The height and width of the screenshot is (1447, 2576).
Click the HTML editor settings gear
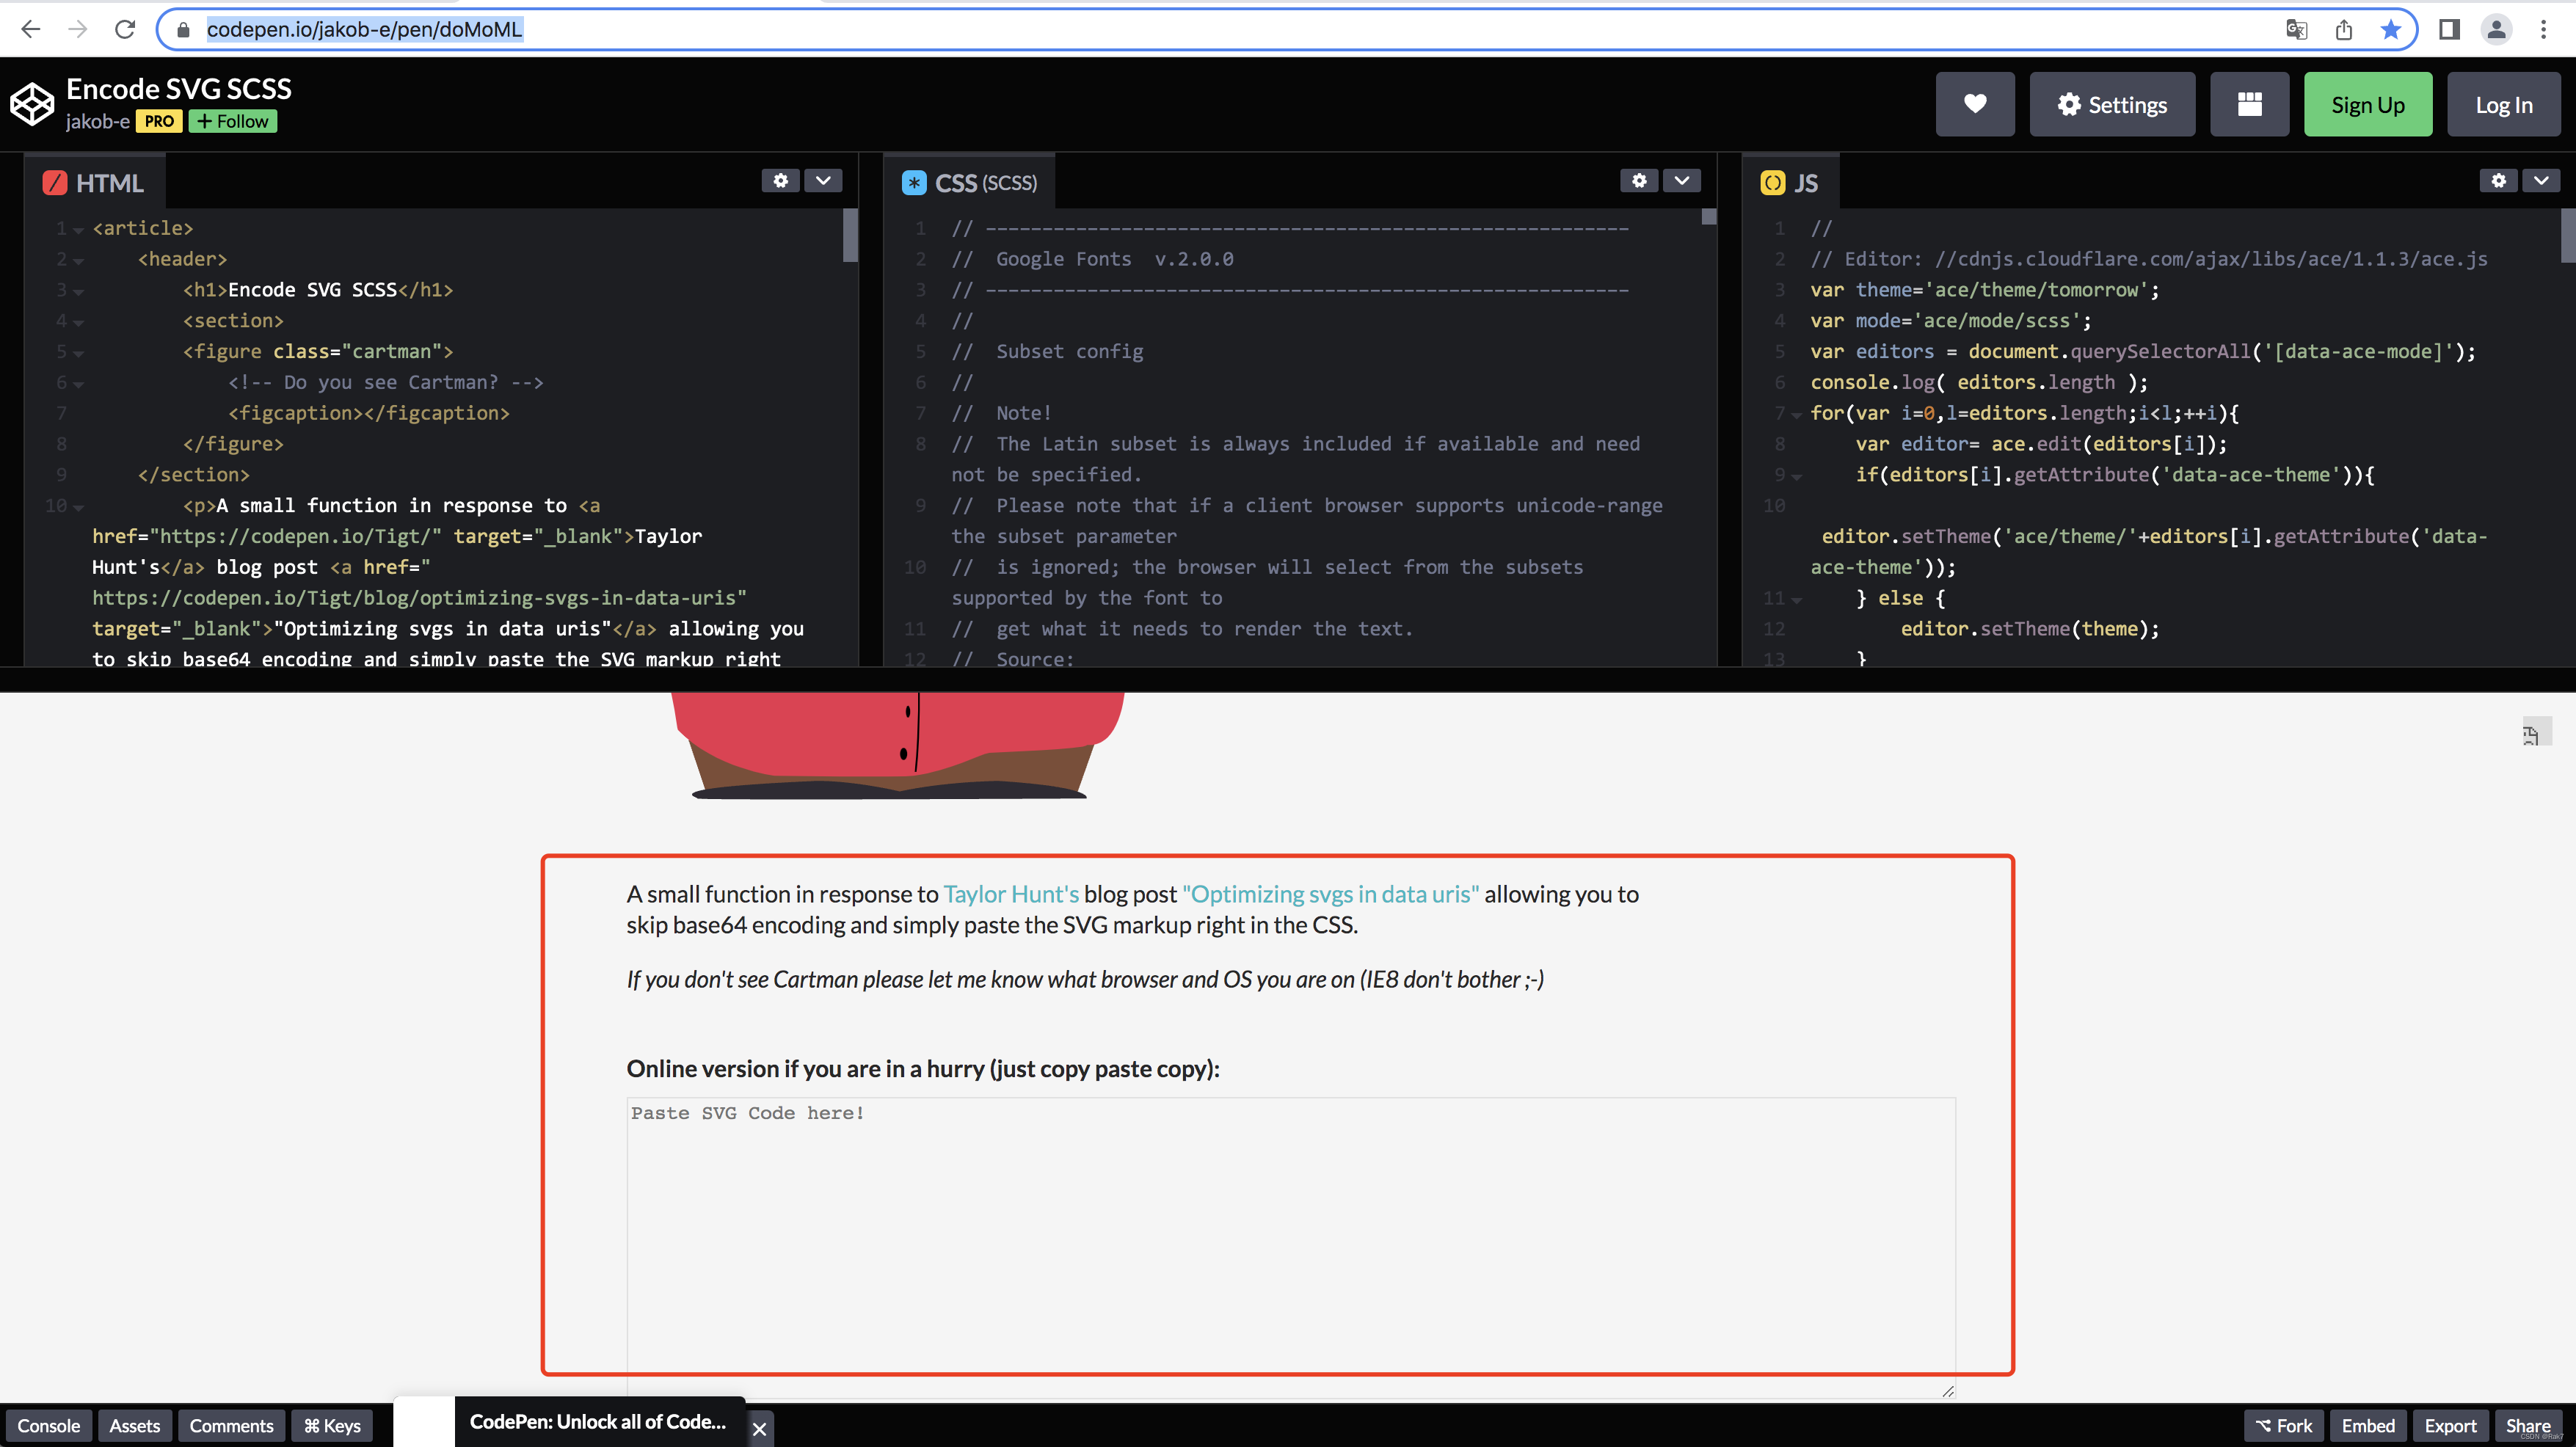coord(780,180)
